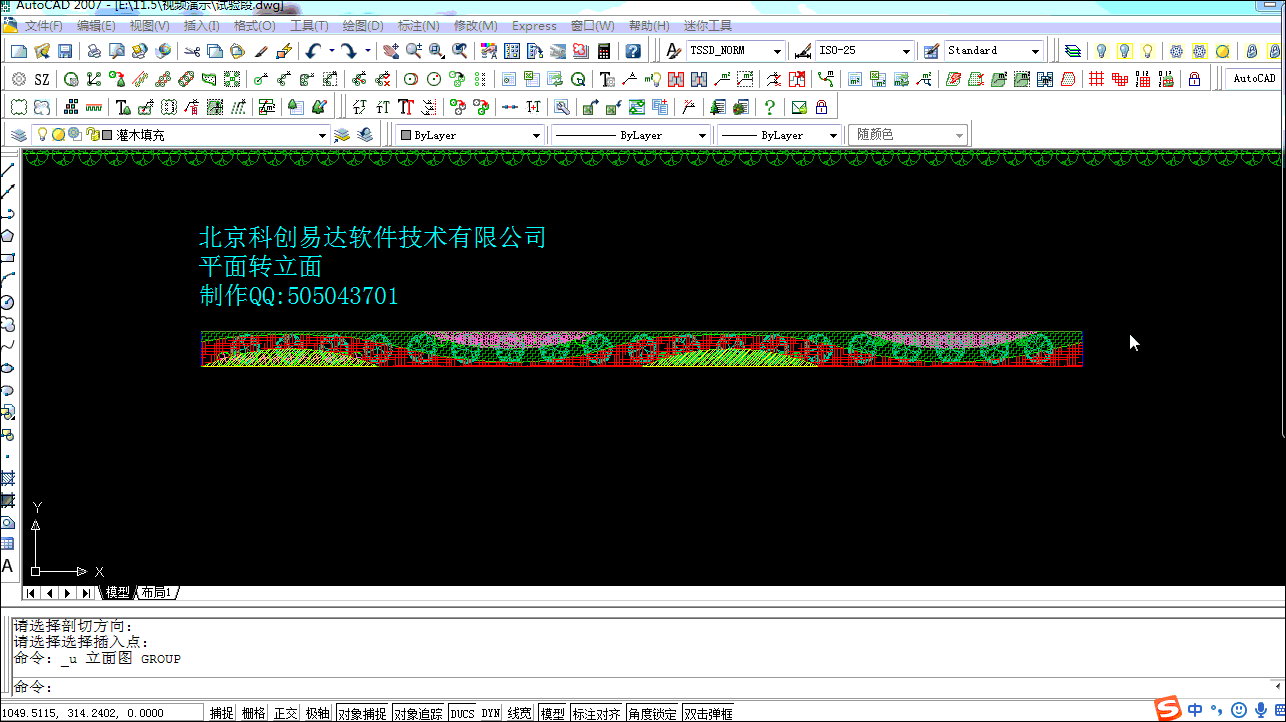This screenshot has height=722, width=1286.
Task: Select the Ellipse draw tool
Action: point(8,368)
